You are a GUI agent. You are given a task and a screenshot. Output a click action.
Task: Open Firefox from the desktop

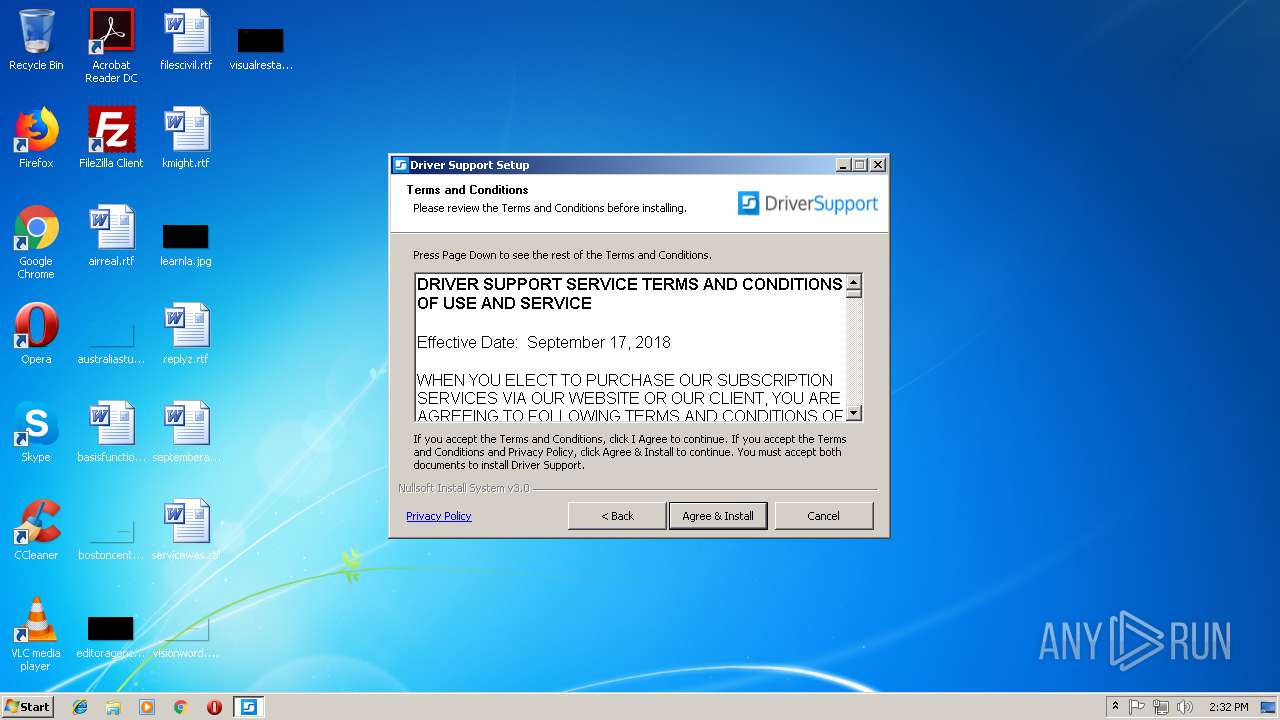36,138
